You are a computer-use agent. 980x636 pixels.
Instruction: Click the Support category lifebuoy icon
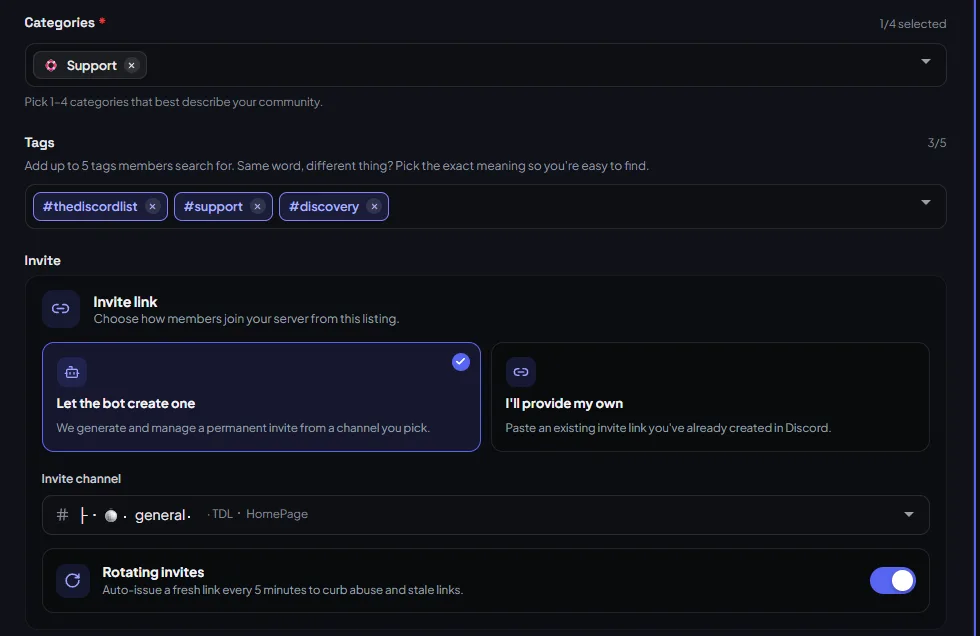tap(51, 66)
